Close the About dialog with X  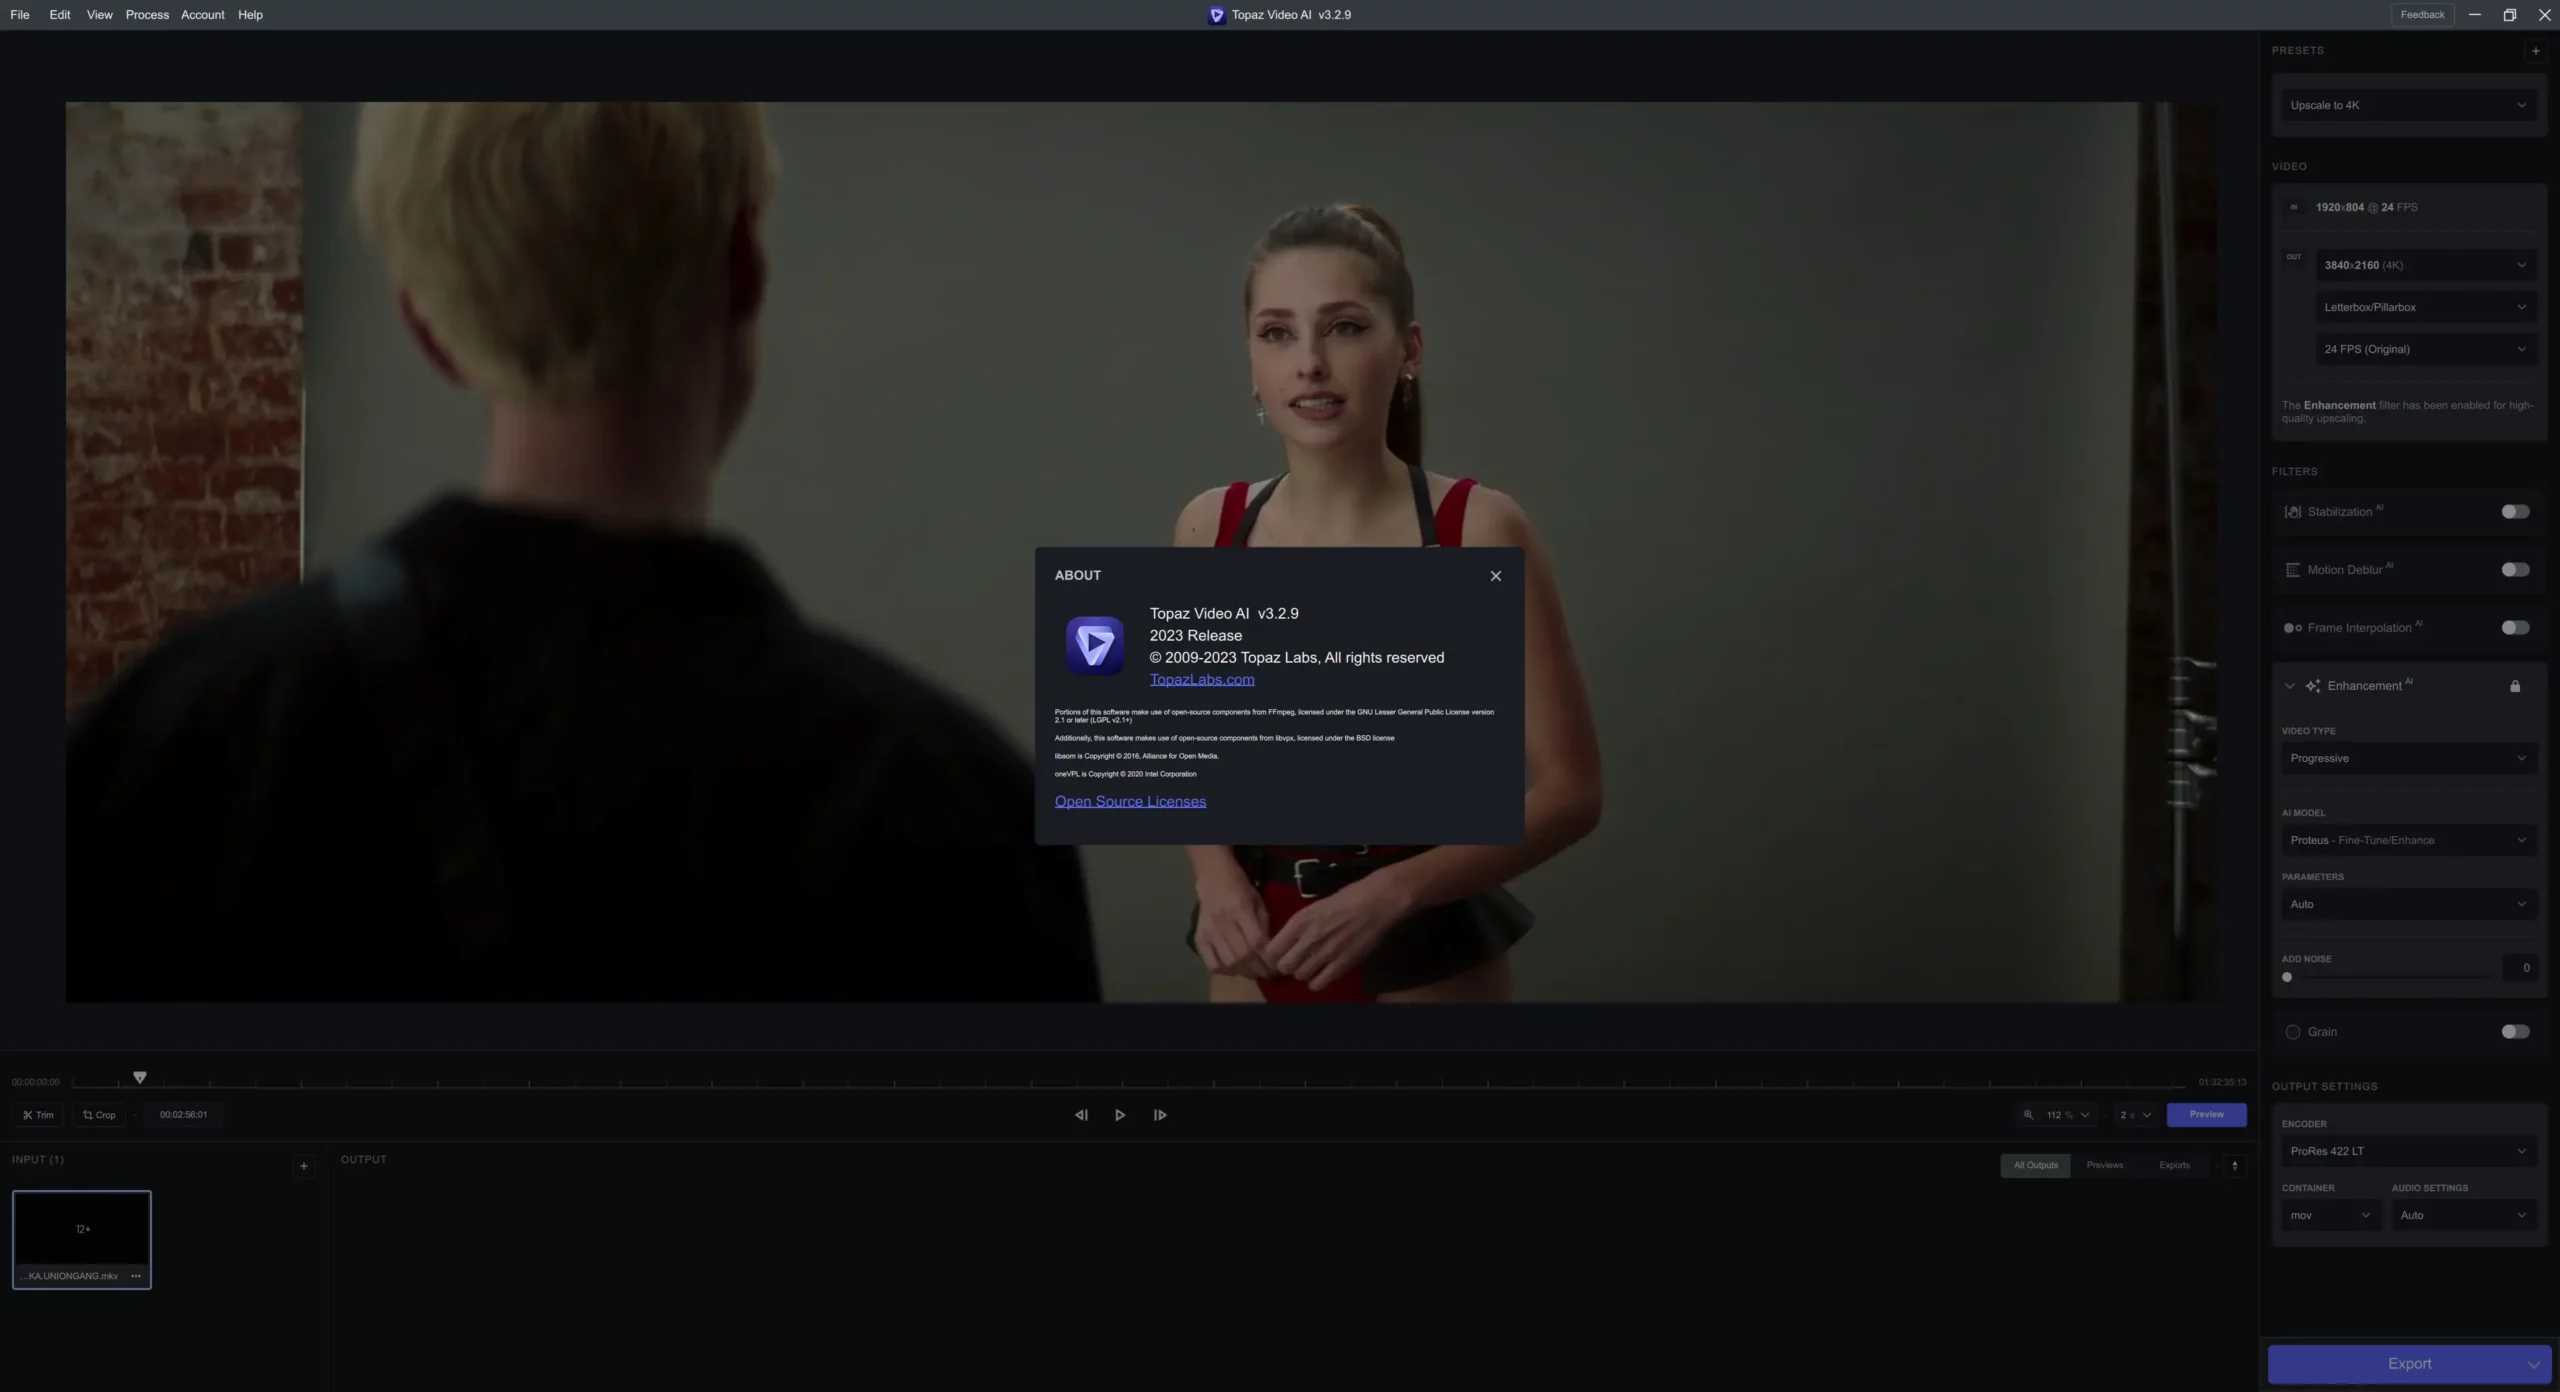click(x=1495, y=576)
